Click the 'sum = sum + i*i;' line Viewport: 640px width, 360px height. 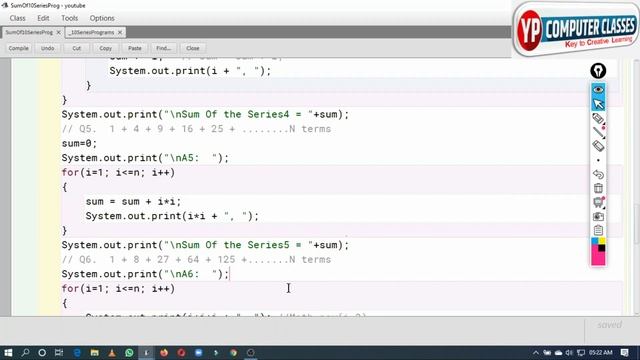(133, 202)
